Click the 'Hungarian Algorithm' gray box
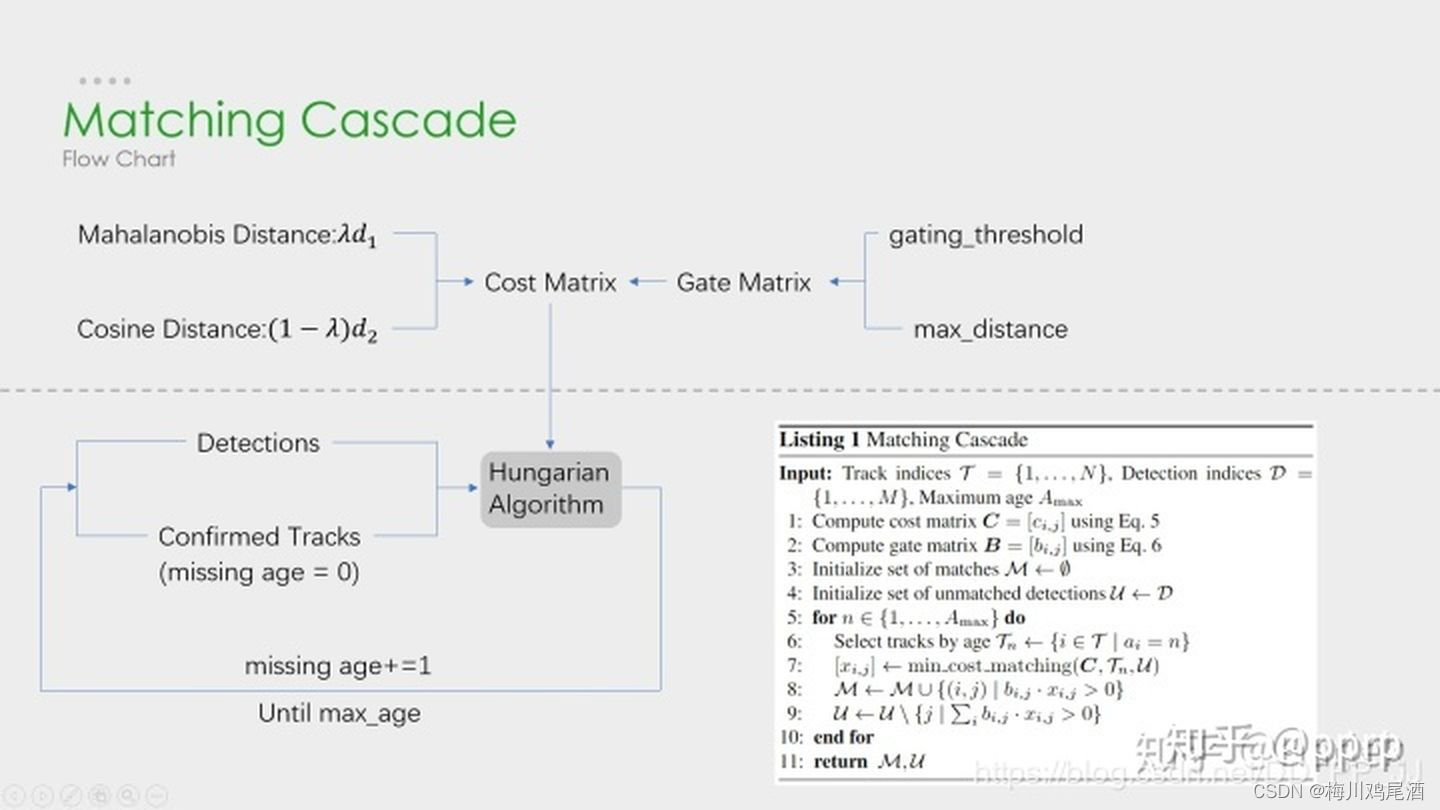The image size is (1440, 810). [x=551, y=489]
